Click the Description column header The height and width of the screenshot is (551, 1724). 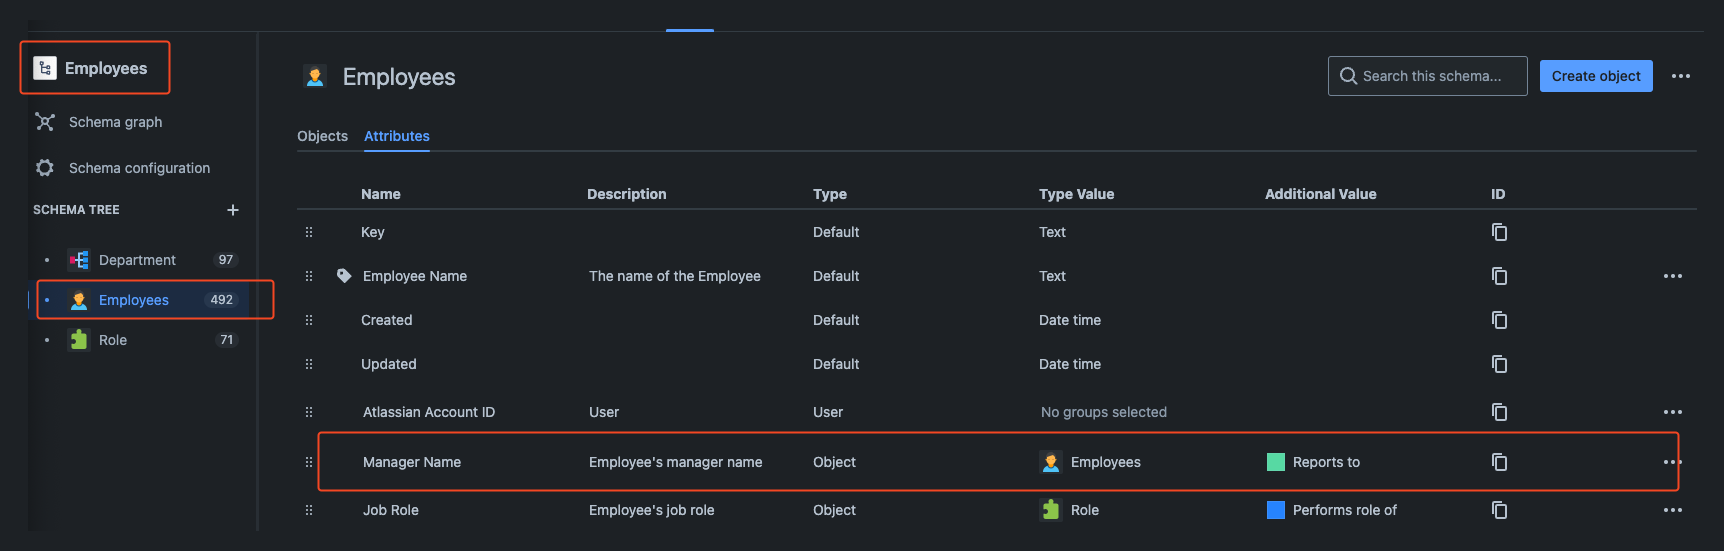click(627, 194)
